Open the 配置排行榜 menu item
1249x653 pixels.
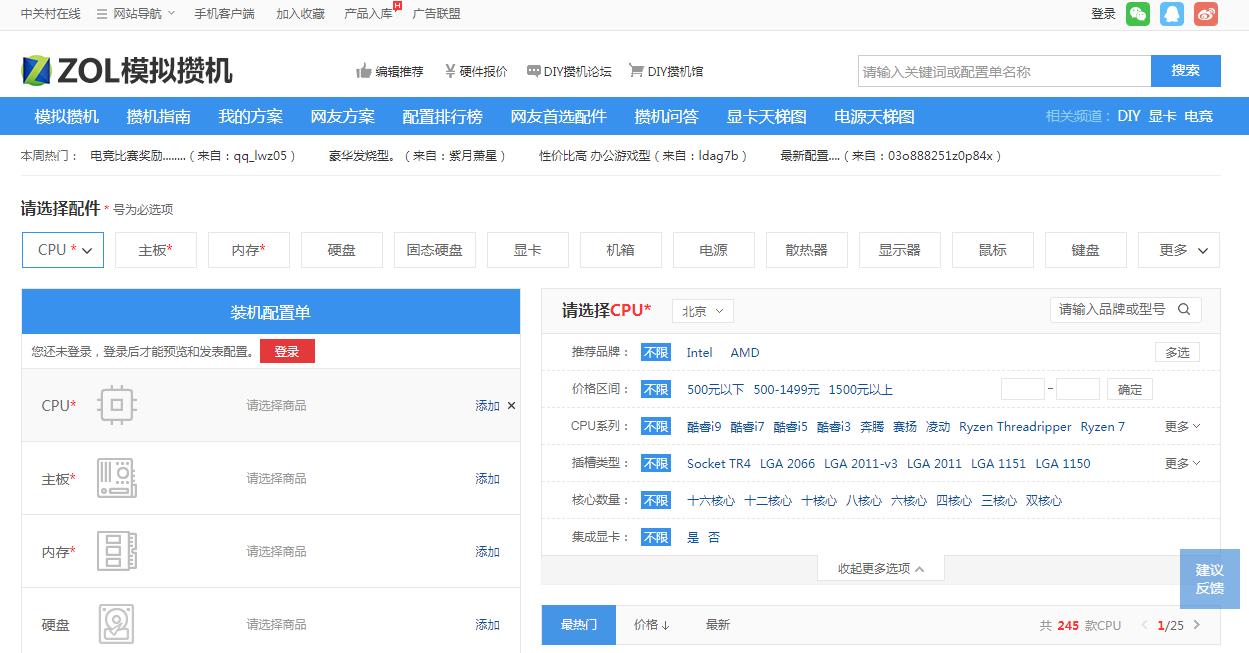tap(442, 116)
